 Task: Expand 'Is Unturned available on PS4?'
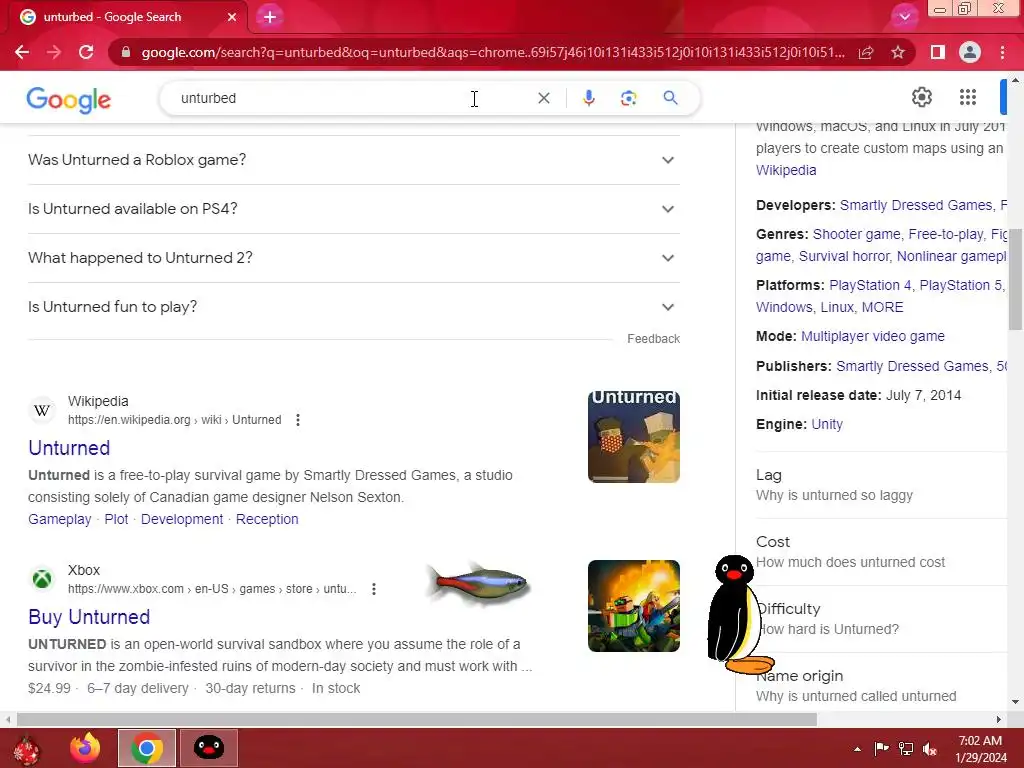353,209
